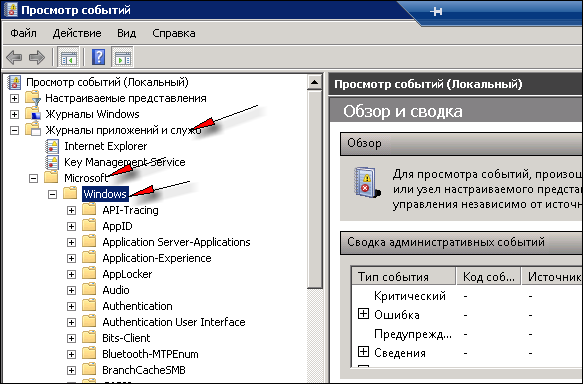Click the Сводка административных событий header
Viewport: 583px width, 384px height.
[x=461, y=242]
